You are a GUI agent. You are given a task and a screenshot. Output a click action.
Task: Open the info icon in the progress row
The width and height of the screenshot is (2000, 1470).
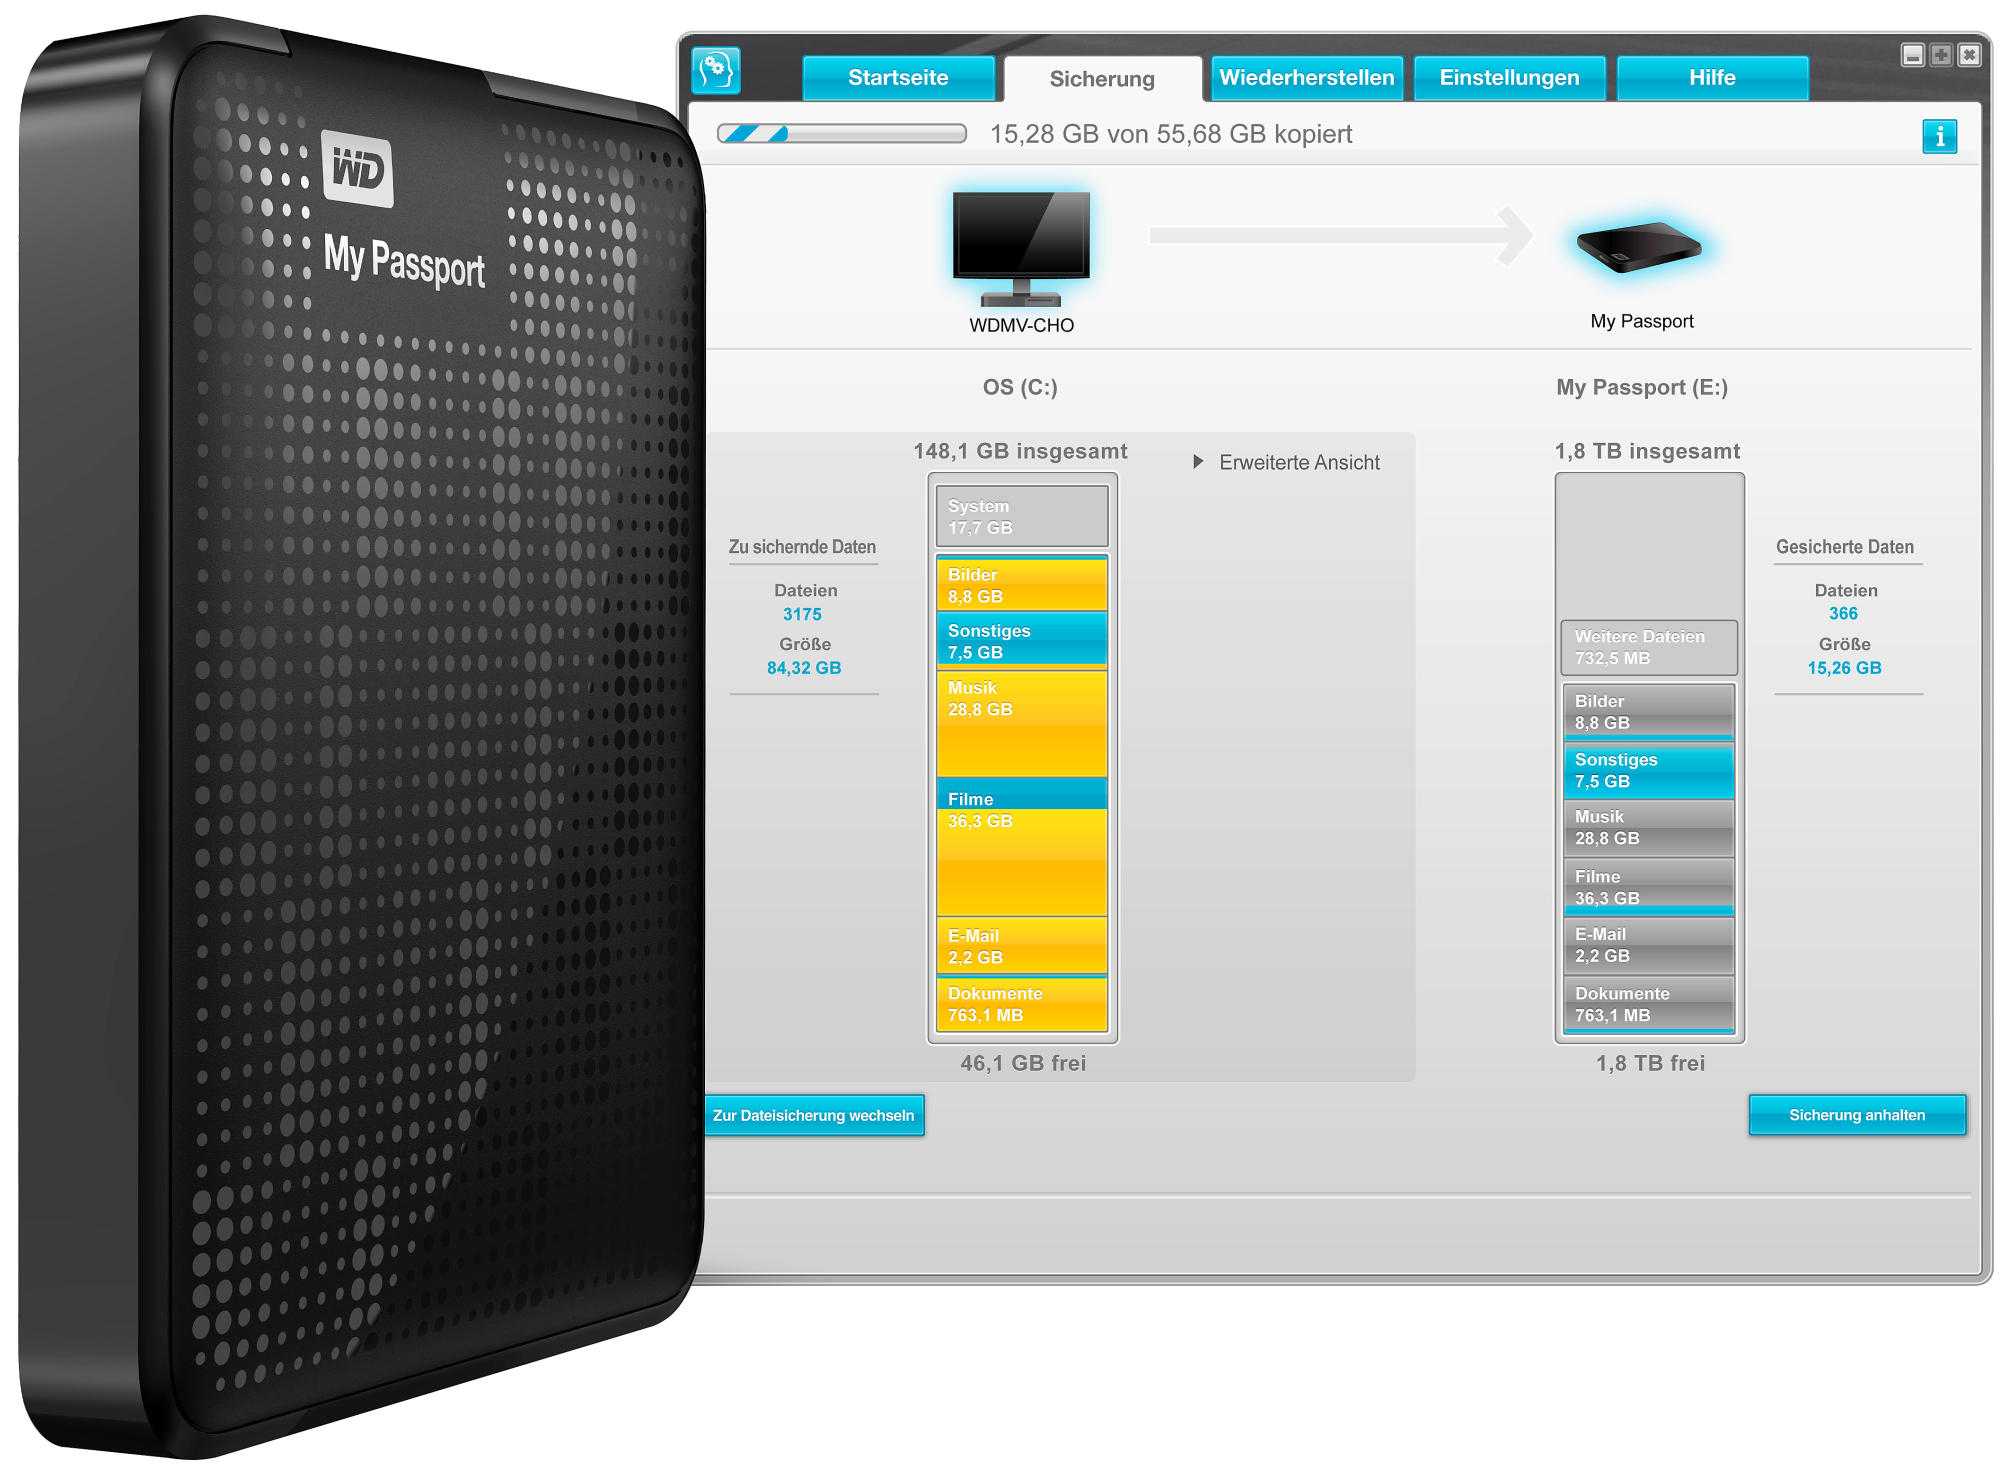pos(1939,136)
